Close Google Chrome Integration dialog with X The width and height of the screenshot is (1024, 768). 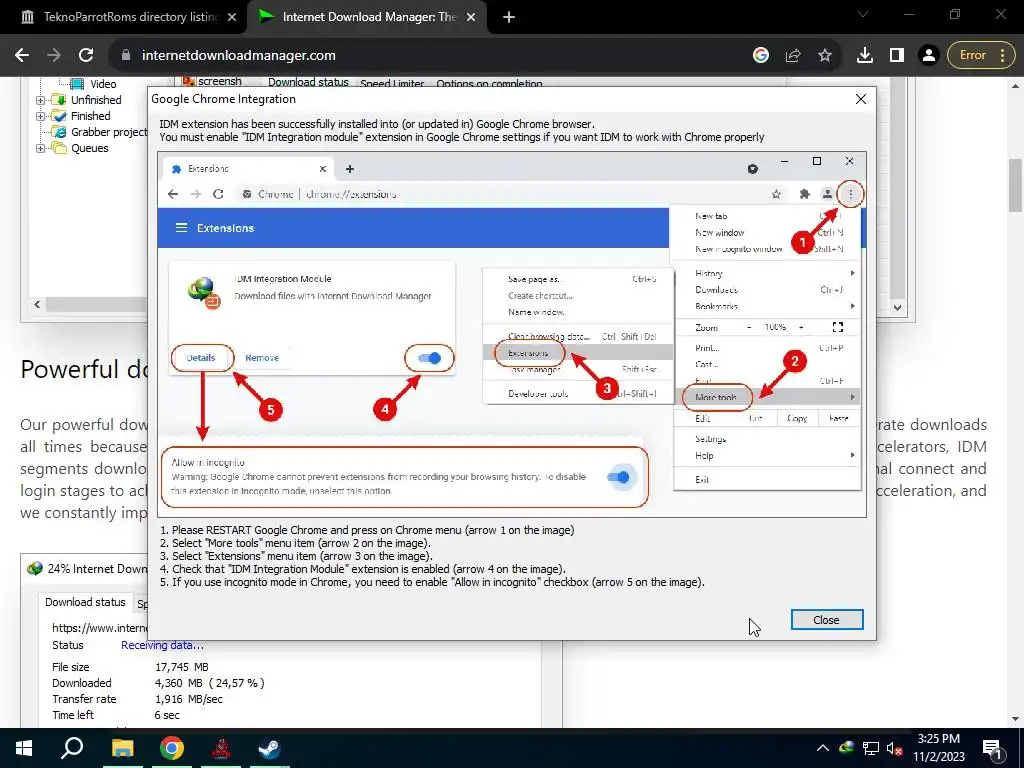click(861, 99)
